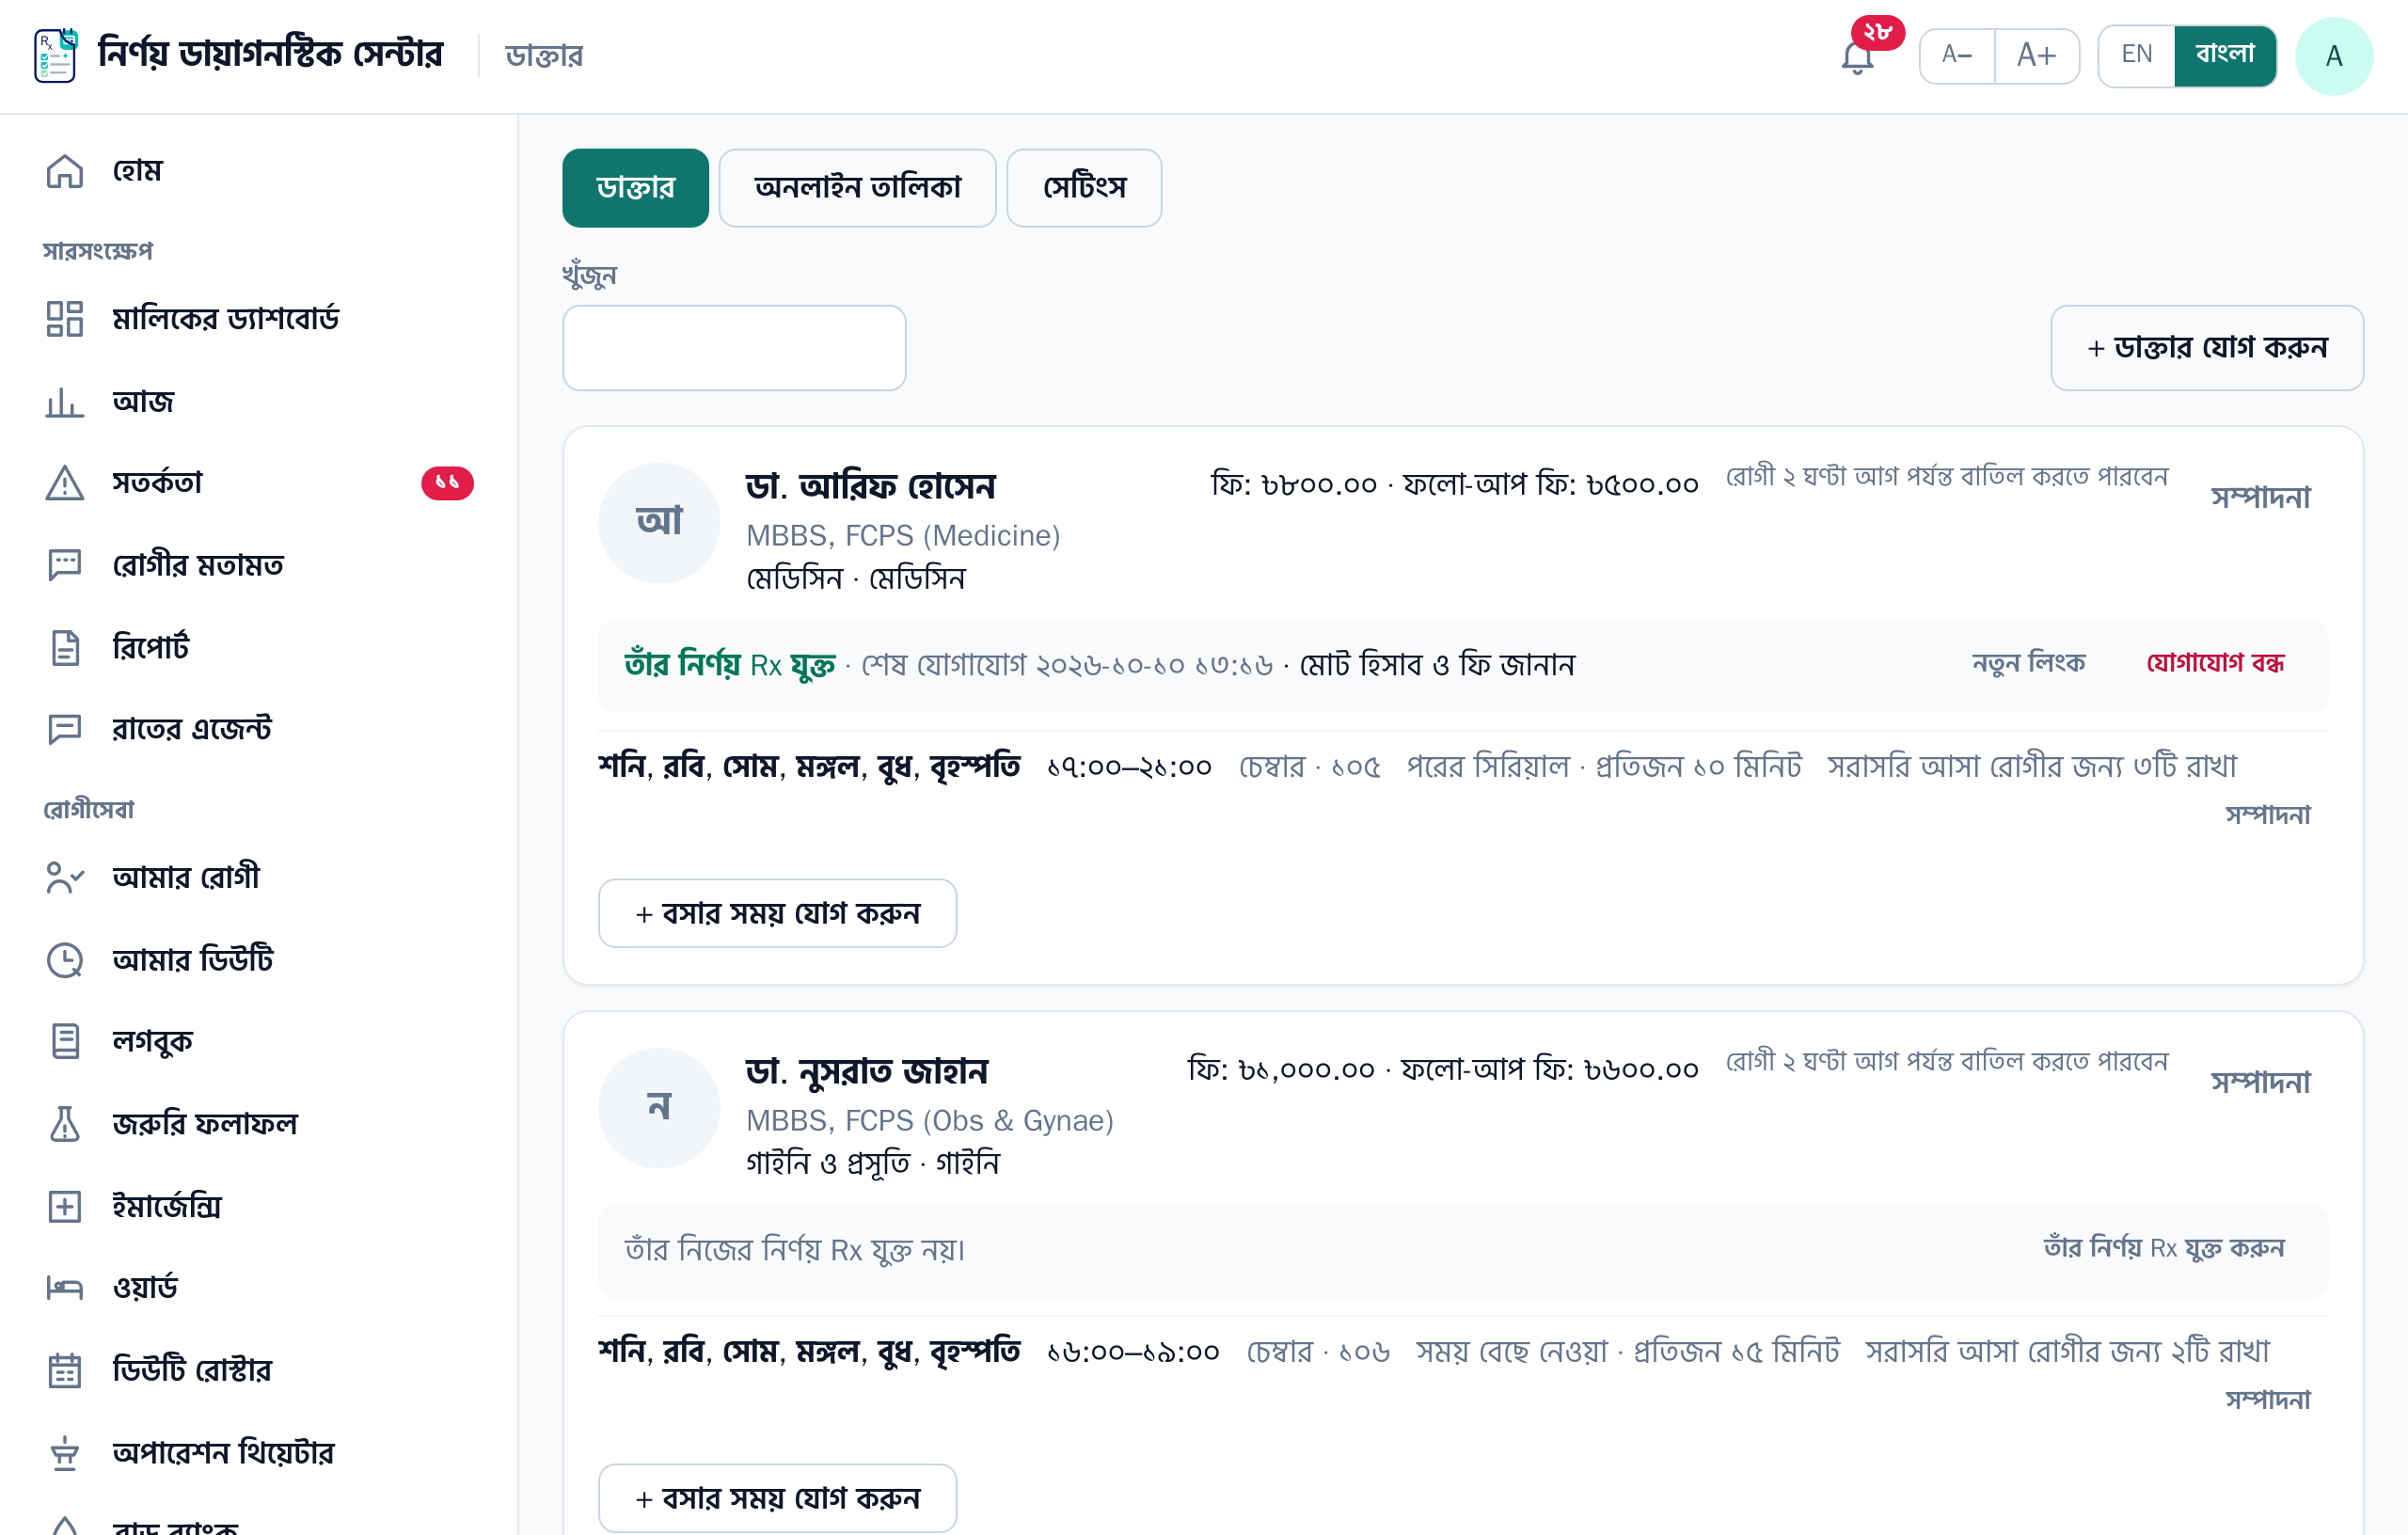The image size is (2408, 1535).
Task: Edit ডা. নুসরাত জাহান profile via সম্পাদনা
Action: click(x=2260, y=1083)
